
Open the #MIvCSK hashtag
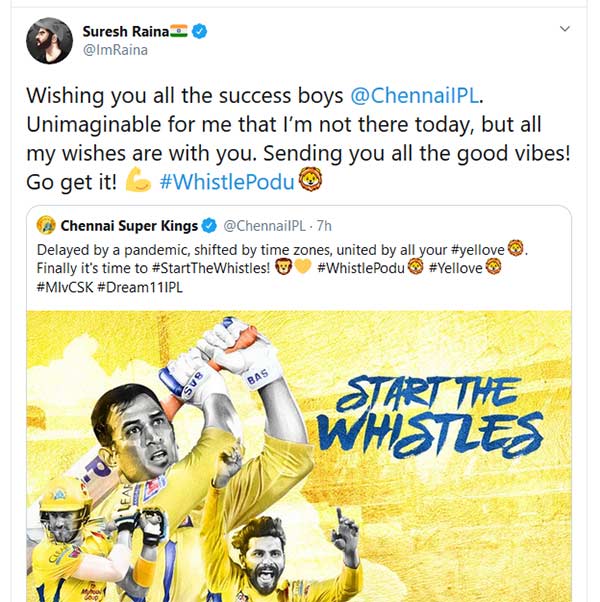63,288
